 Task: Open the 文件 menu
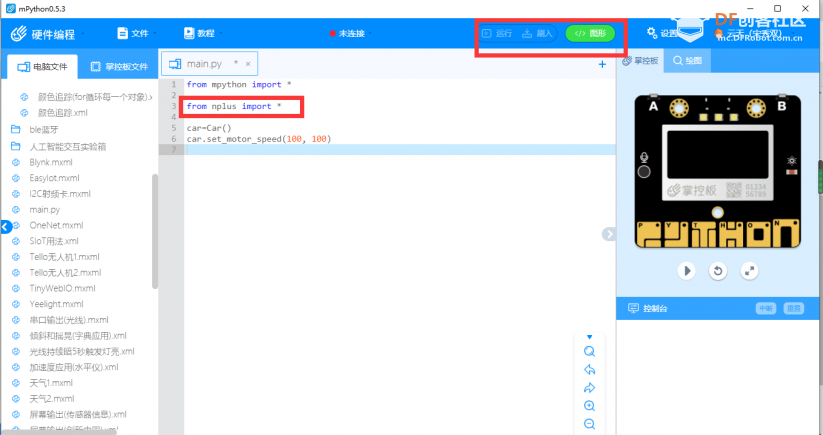pos(136,33)
